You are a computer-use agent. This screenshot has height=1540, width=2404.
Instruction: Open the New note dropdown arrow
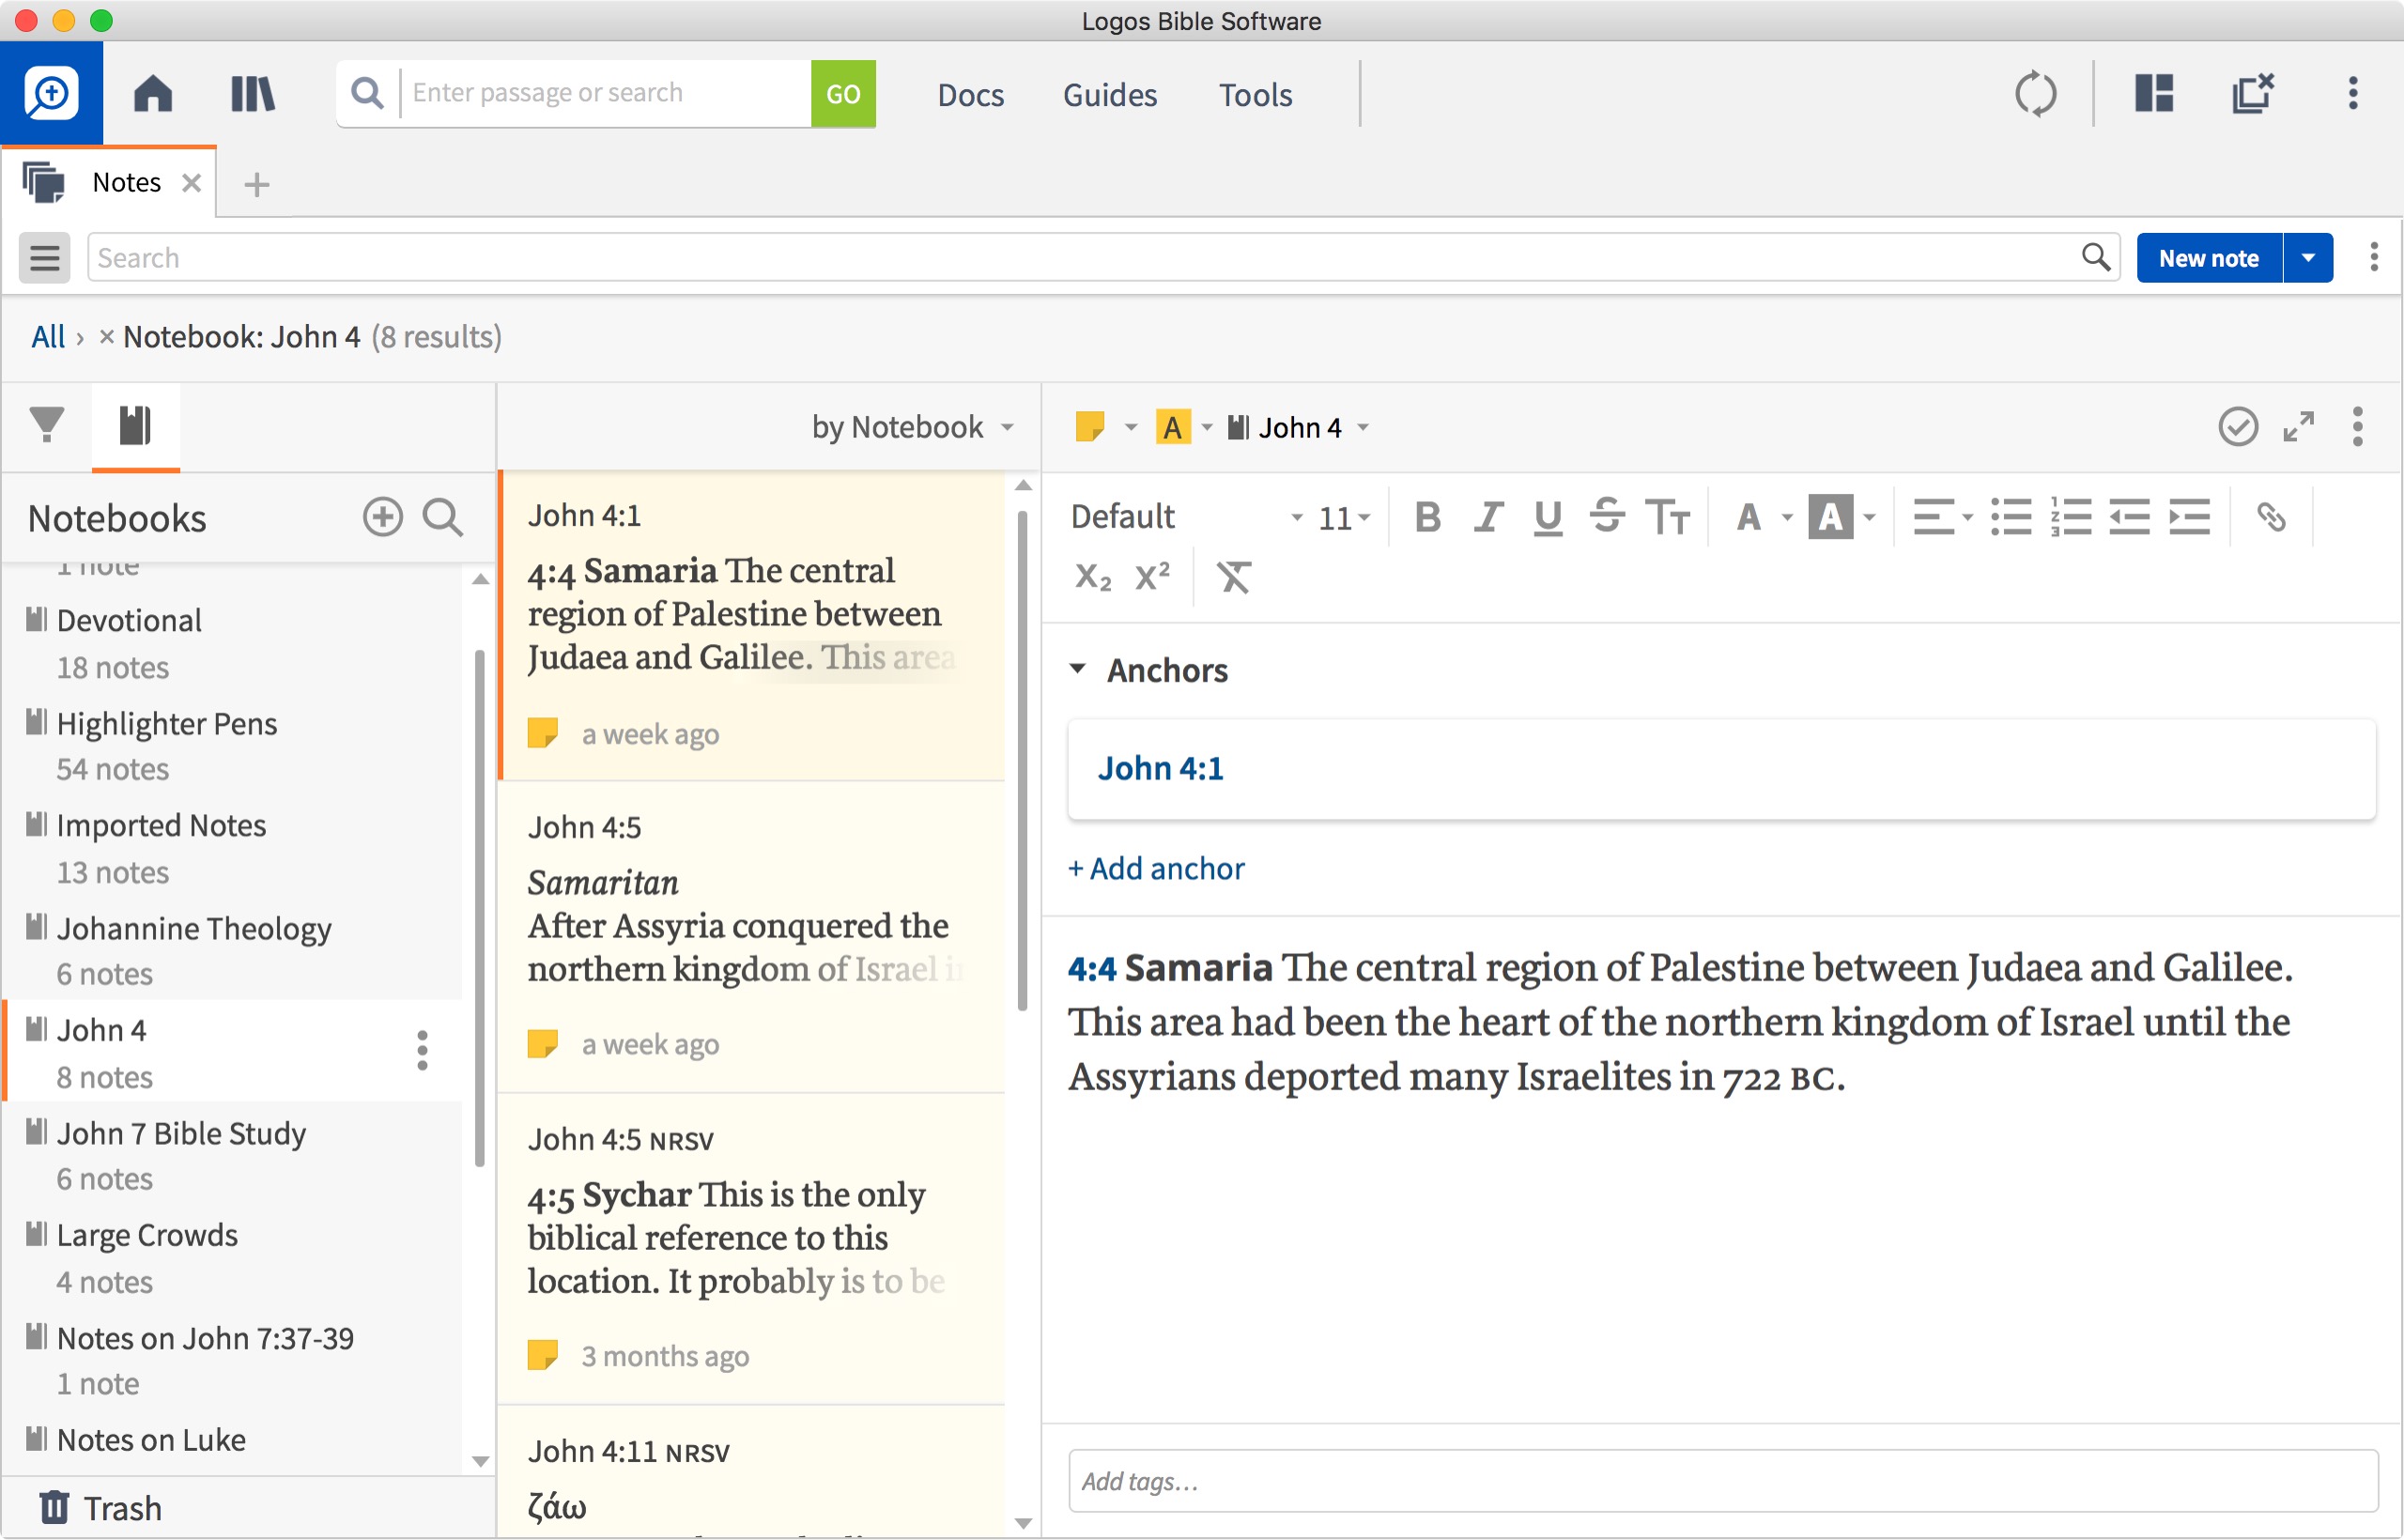click(x=2308, y=258)
